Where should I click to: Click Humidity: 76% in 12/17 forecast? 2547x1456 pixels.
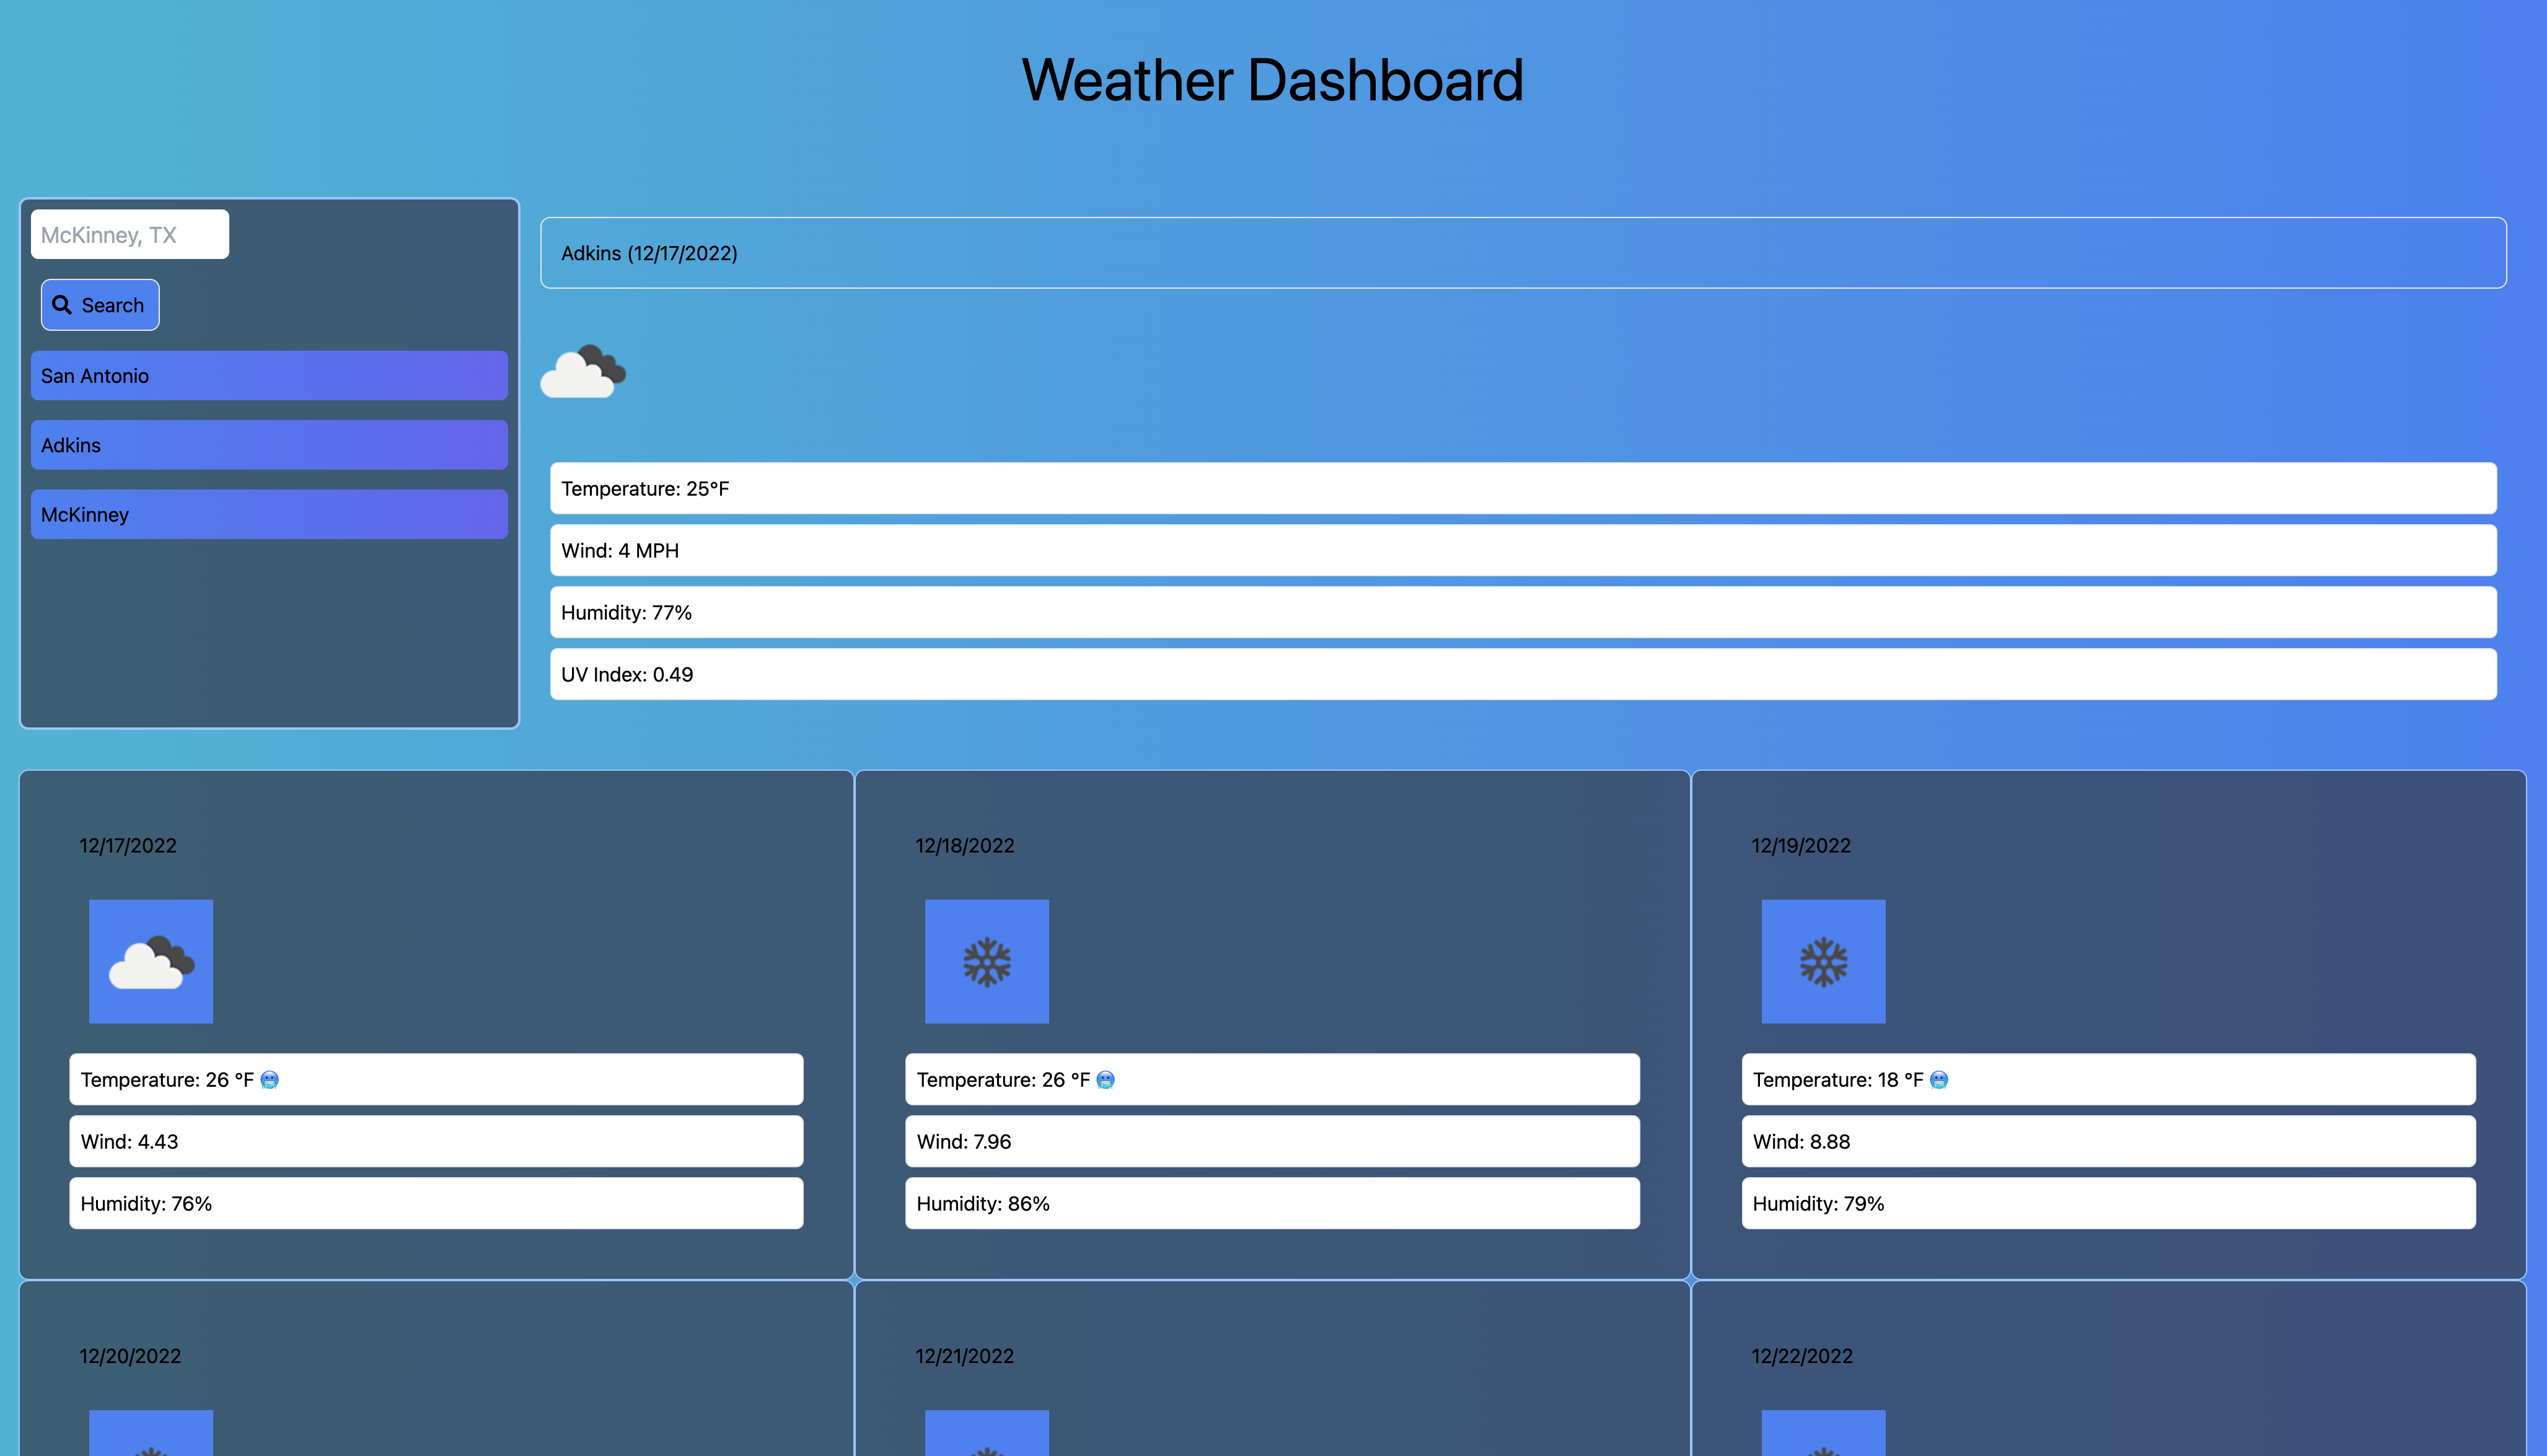point(436,1204)
